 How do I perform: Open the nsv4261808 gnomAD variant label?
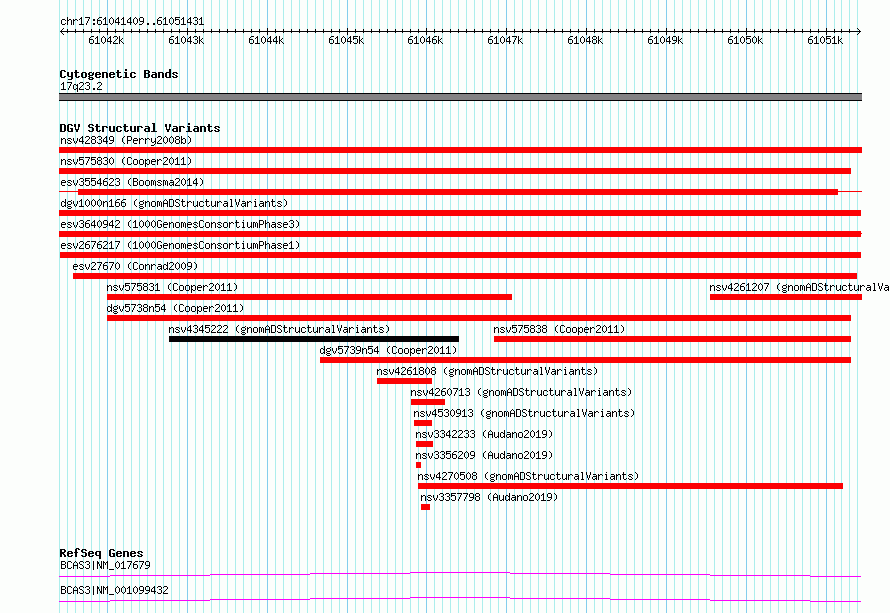[x=487, y=371]
